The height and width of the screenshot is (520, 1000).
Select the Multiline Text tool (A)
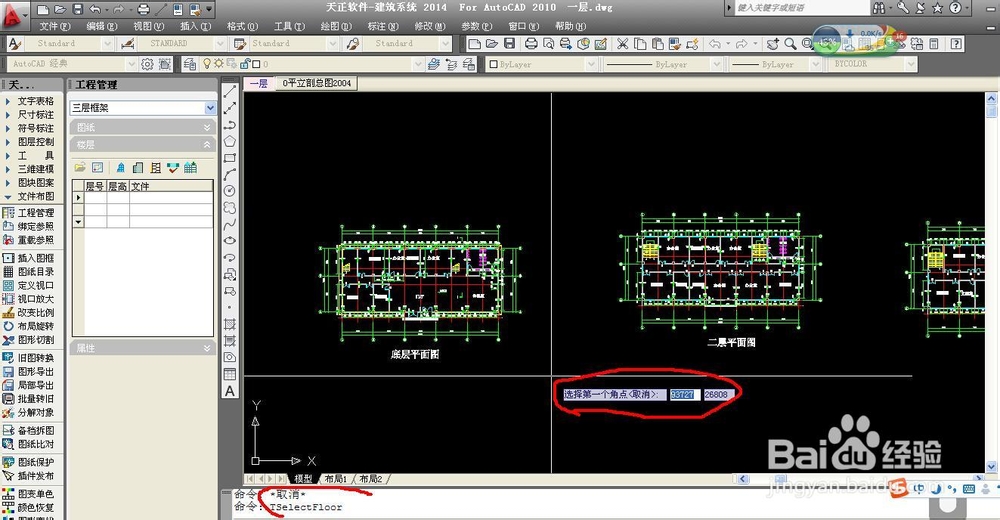coord(230,391)
